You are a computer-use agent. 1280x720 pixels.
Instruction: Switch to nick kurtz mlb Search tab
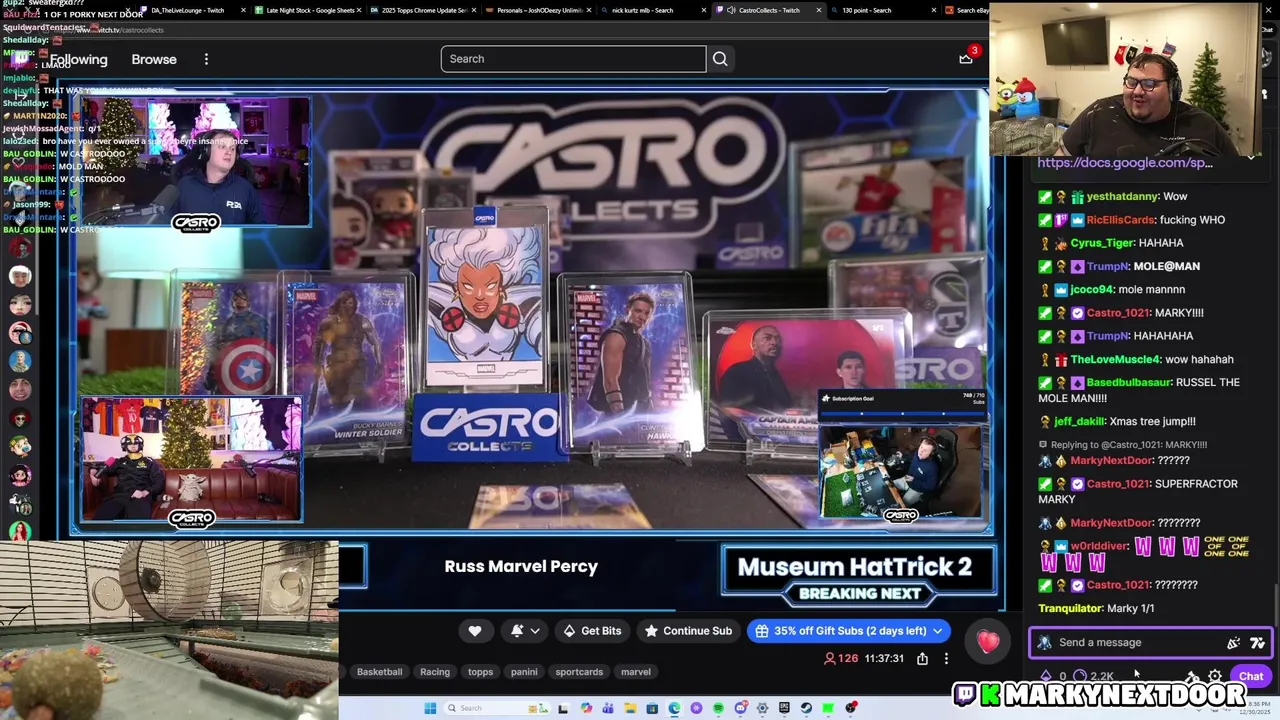point(655,10)
